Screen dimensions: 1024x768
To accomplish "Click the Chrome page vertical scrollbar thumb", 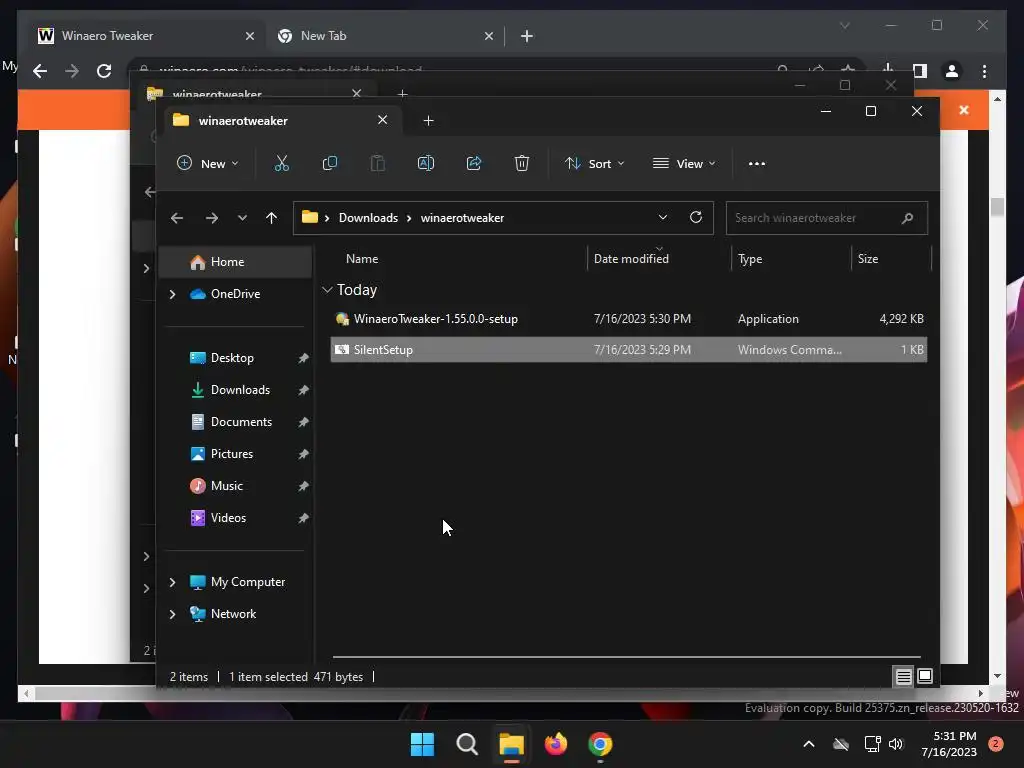I will click(997, 207).
